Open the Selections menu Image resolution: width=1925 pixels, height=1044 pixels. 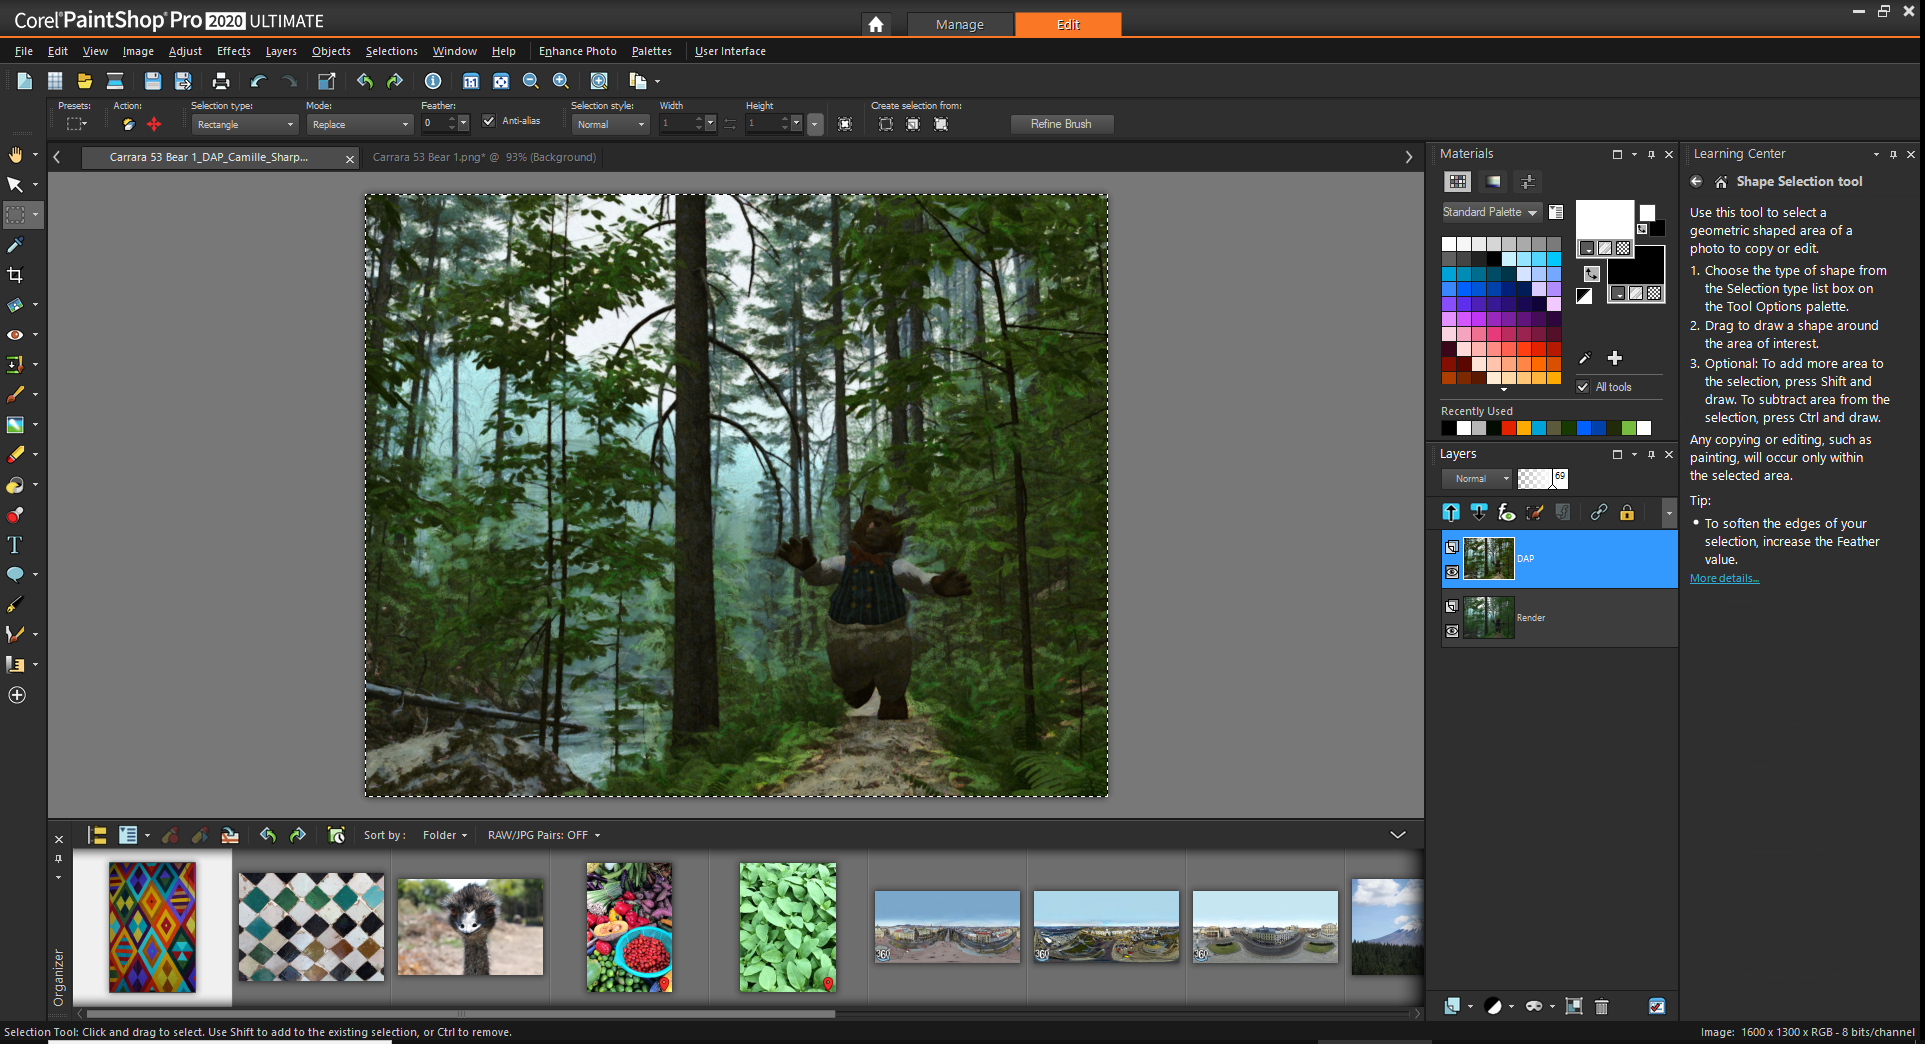click(392, 51)
